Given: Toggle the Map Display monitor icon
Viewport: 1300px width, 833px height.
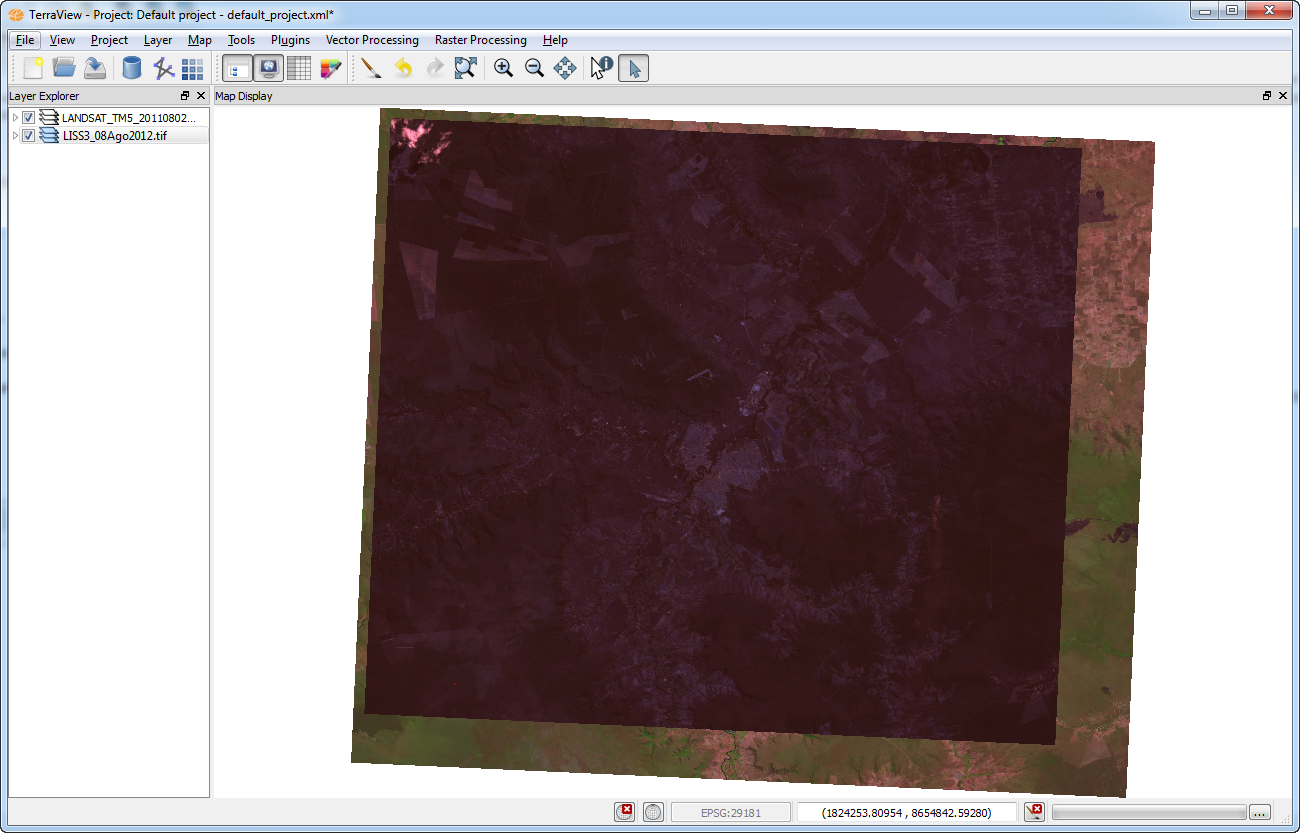Looking at the screenshot, I should pyautogui.click(x=268, y=68).
